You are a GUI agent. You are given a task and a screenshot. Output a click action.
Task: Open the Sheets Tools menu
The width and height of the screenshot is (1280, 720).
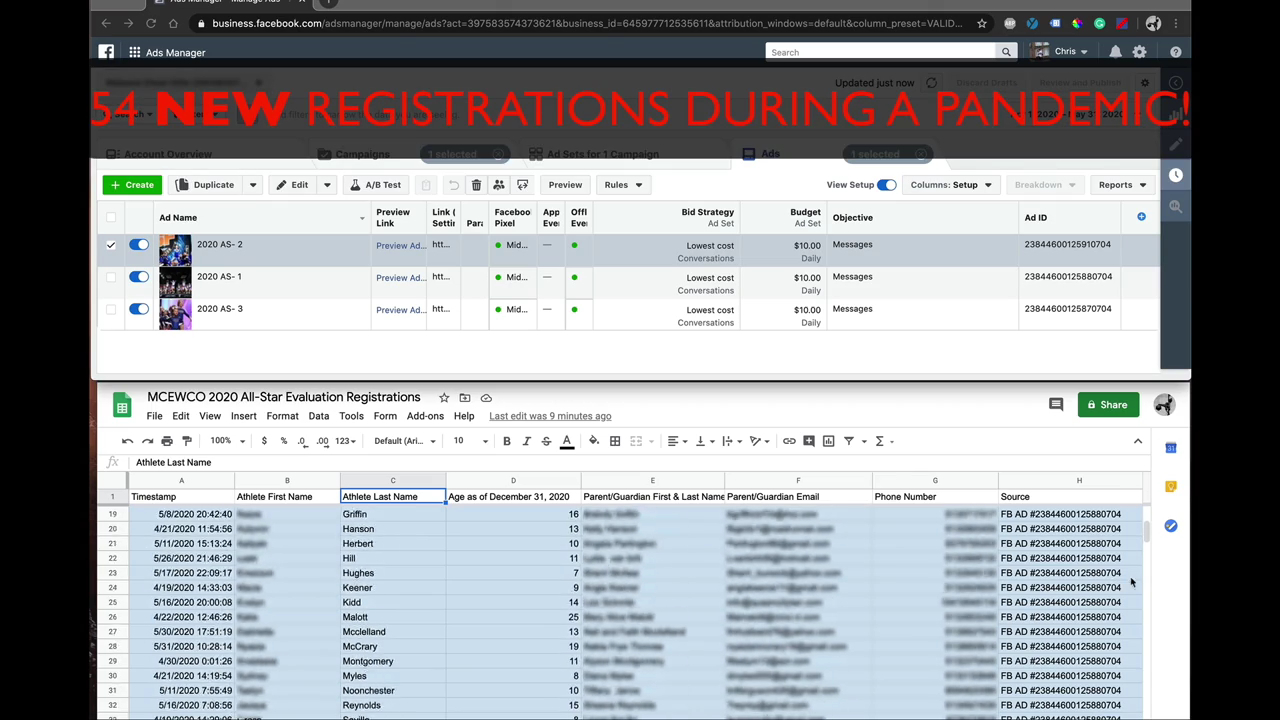click(x=351, y=416)
